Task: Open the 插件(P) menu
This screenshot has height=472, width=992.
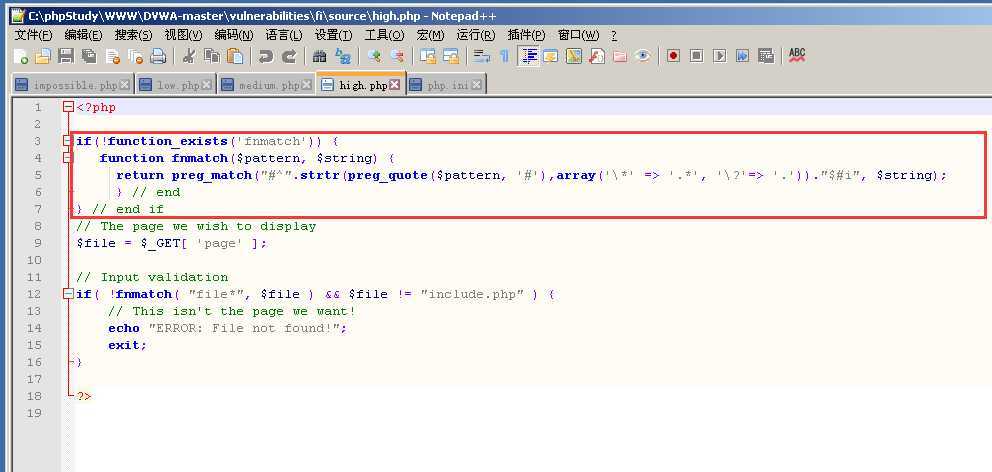Action: (526, 35)
